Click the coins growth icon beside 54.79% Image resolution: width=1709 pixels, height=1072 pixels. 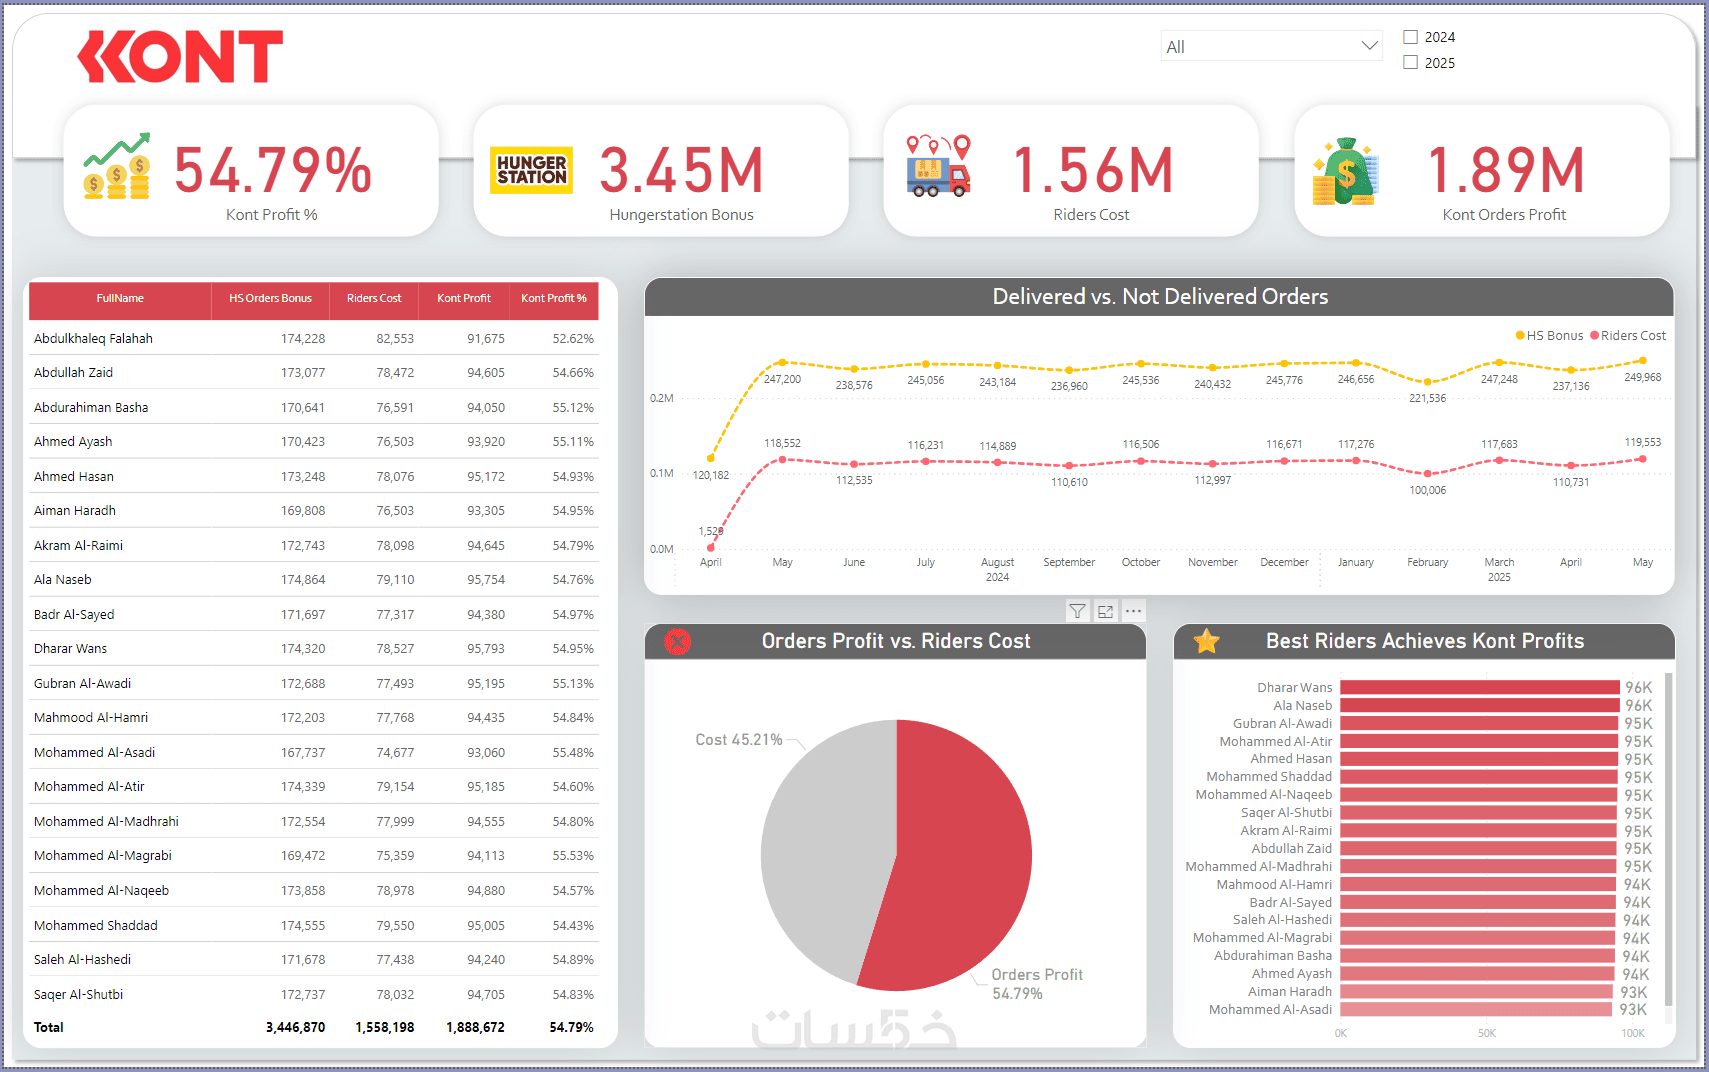117,167
